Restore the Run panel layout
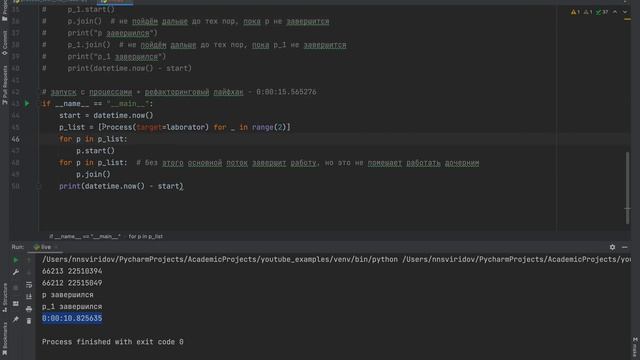 pyautogui.click(x=16, y=304)
